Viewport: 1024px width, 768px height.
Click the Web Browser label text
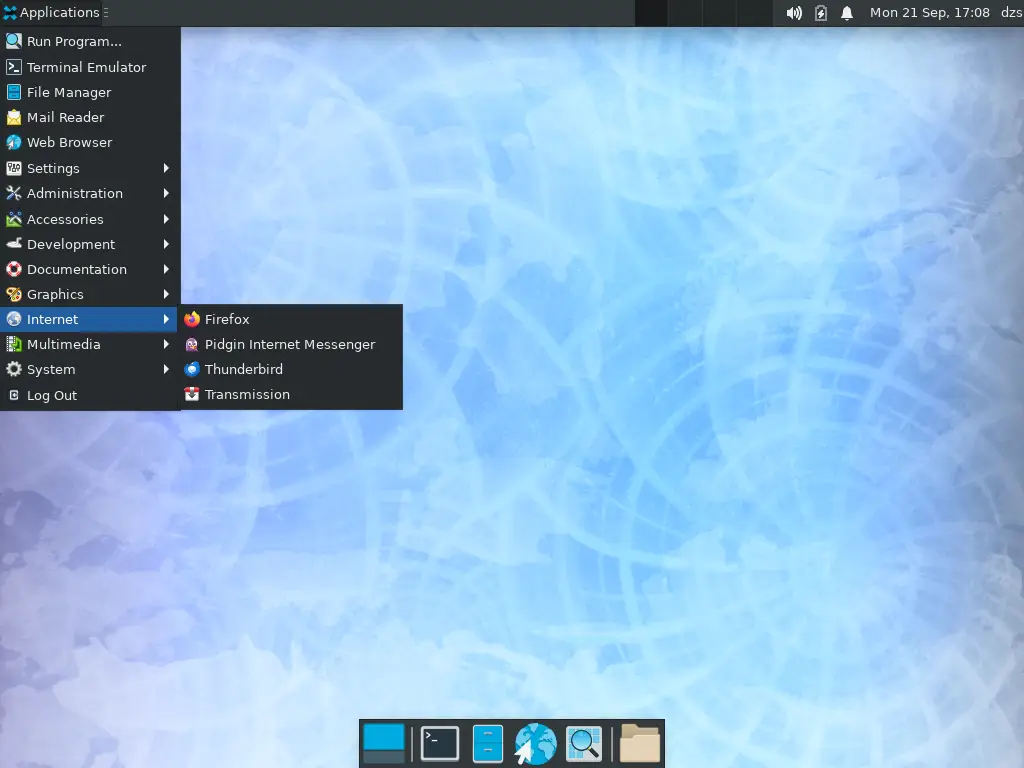pos(69,142)
